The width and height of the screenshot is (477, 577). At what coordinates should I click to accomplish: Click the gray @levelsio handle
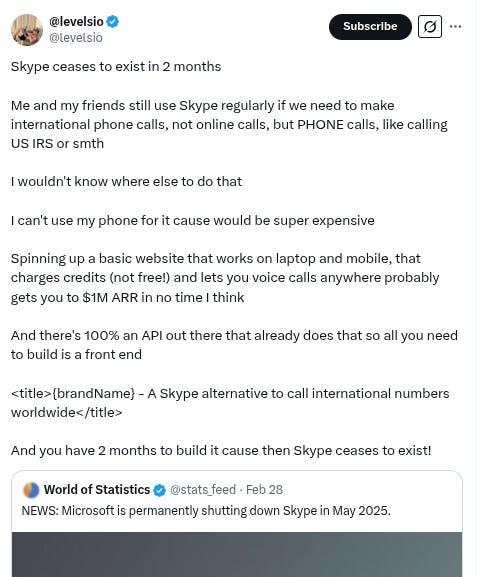(x=76, y=38)
